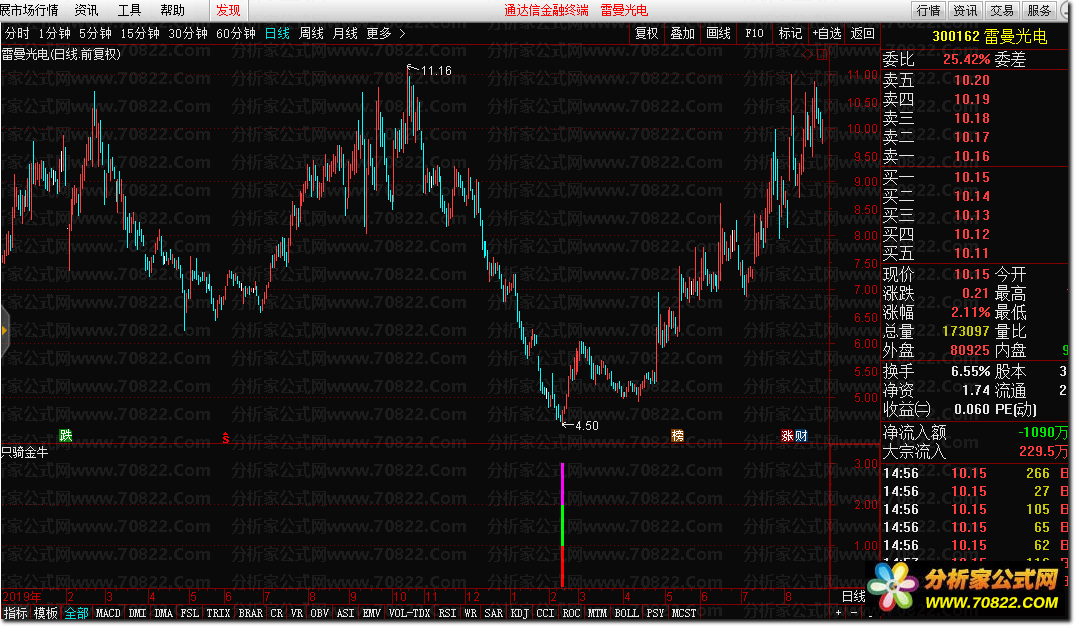Image resolution: width=1077 pixels, height=627 pixels.
Task: Apply the MTM indicator
Action: click(x=598, y=613)
